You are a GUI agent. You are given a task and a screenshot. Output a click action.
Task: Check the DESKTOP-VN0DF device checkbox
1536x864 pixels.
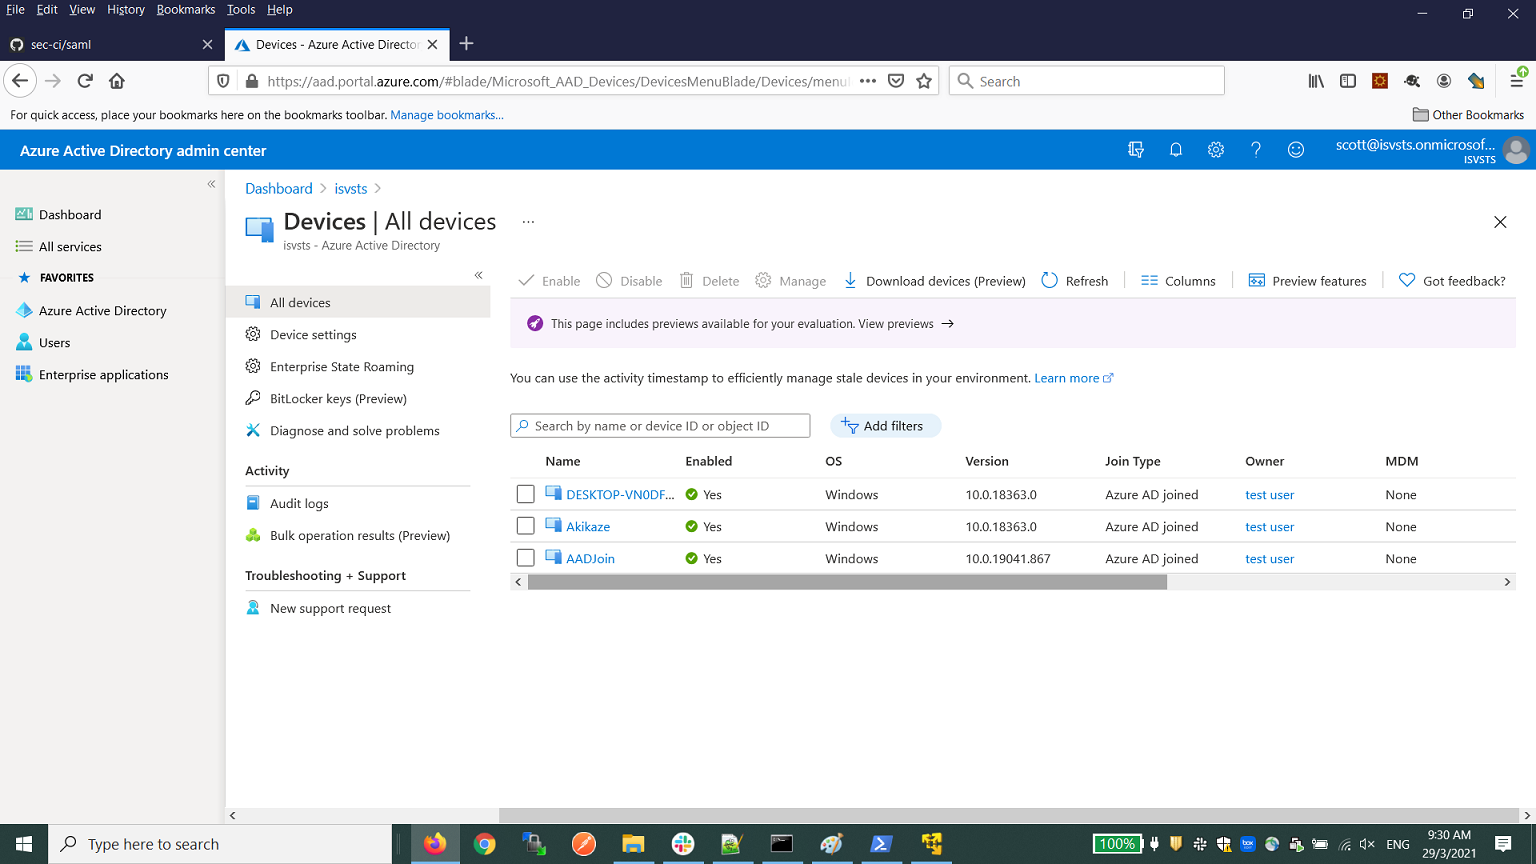pyautogui.click(x=525, y=494)
